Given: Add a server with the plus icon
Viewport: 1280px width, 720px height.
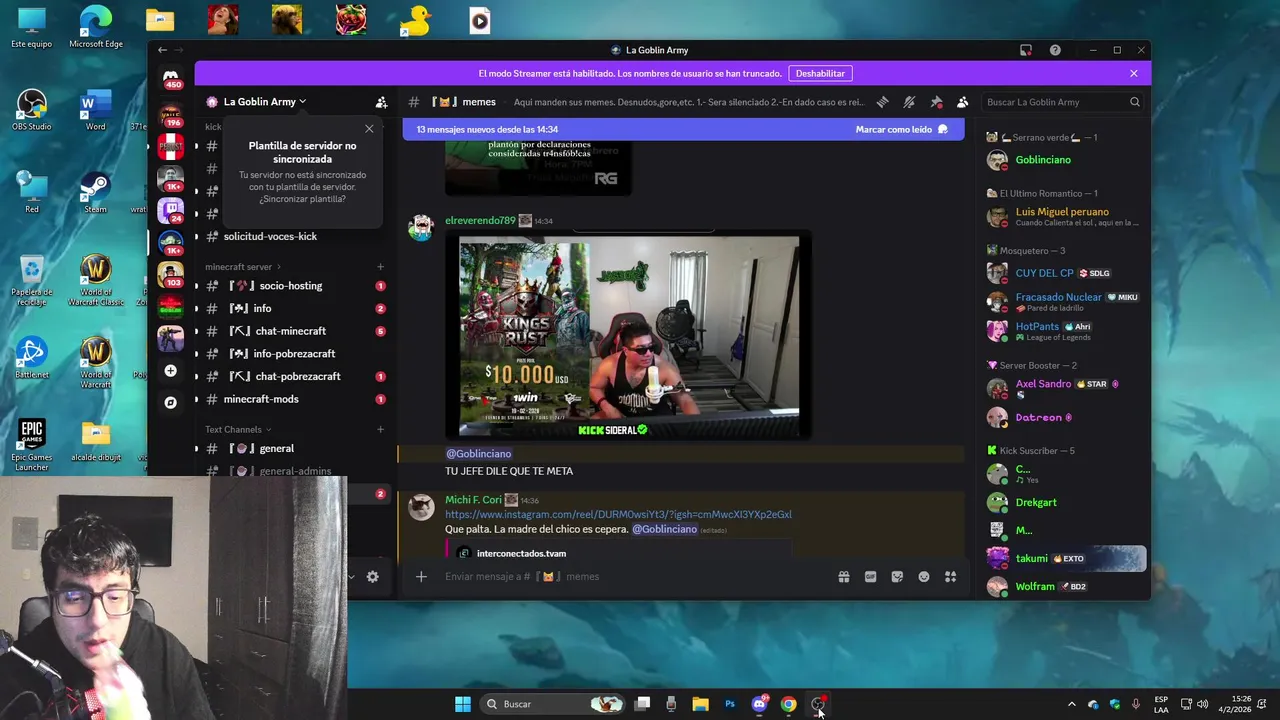Looking at the screenshot, I should 170,371.
